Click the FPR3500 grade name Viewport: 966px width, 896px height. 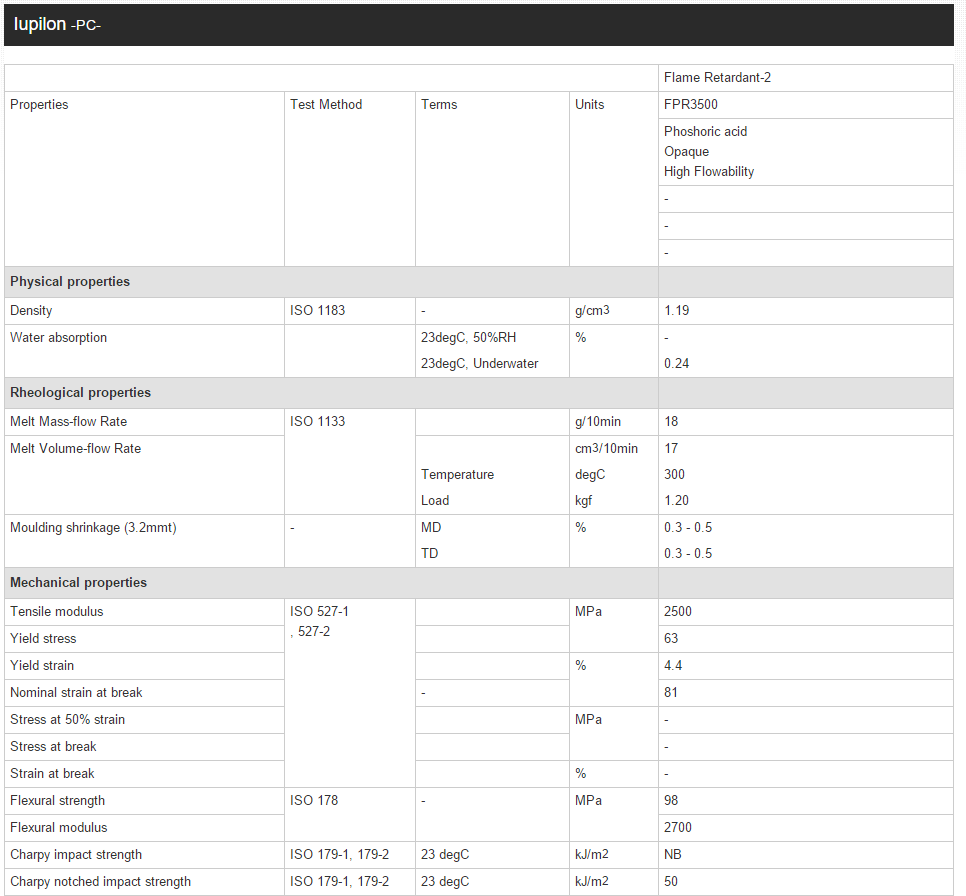point(691,105)
